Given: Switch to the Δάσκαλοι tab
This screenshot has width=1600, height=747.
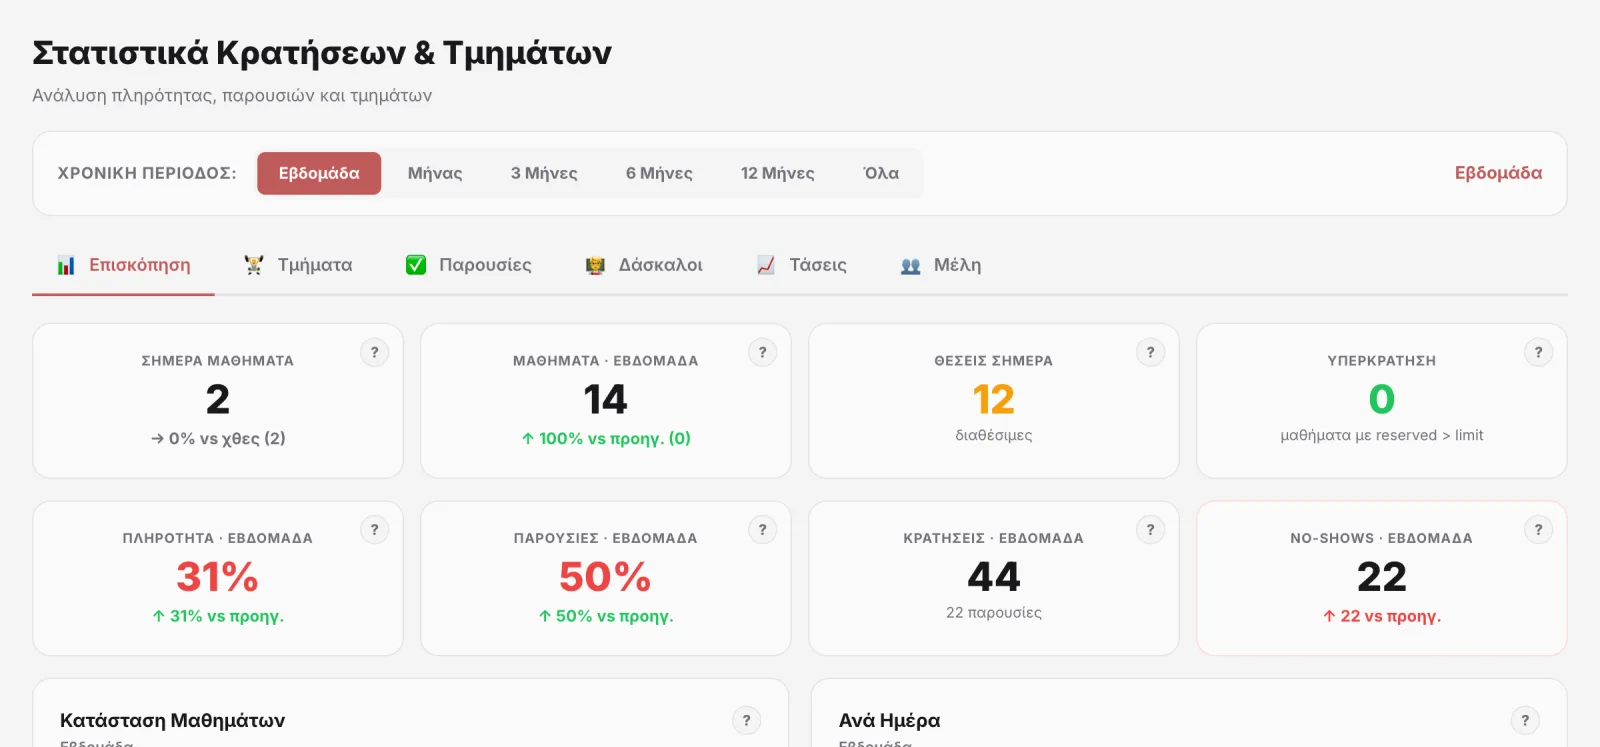Looking at the screenshot, I should coord(644,265).
